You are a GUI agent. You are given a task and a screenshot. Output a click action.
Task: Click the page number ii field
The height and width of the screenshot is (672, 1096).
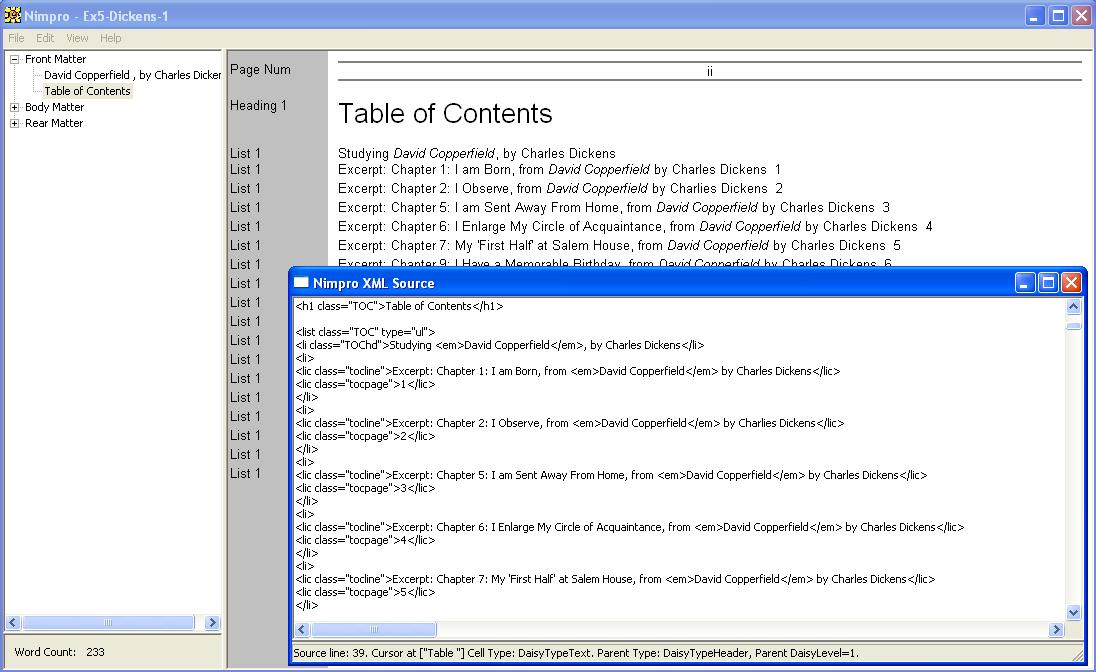click(x=709, y=71)
